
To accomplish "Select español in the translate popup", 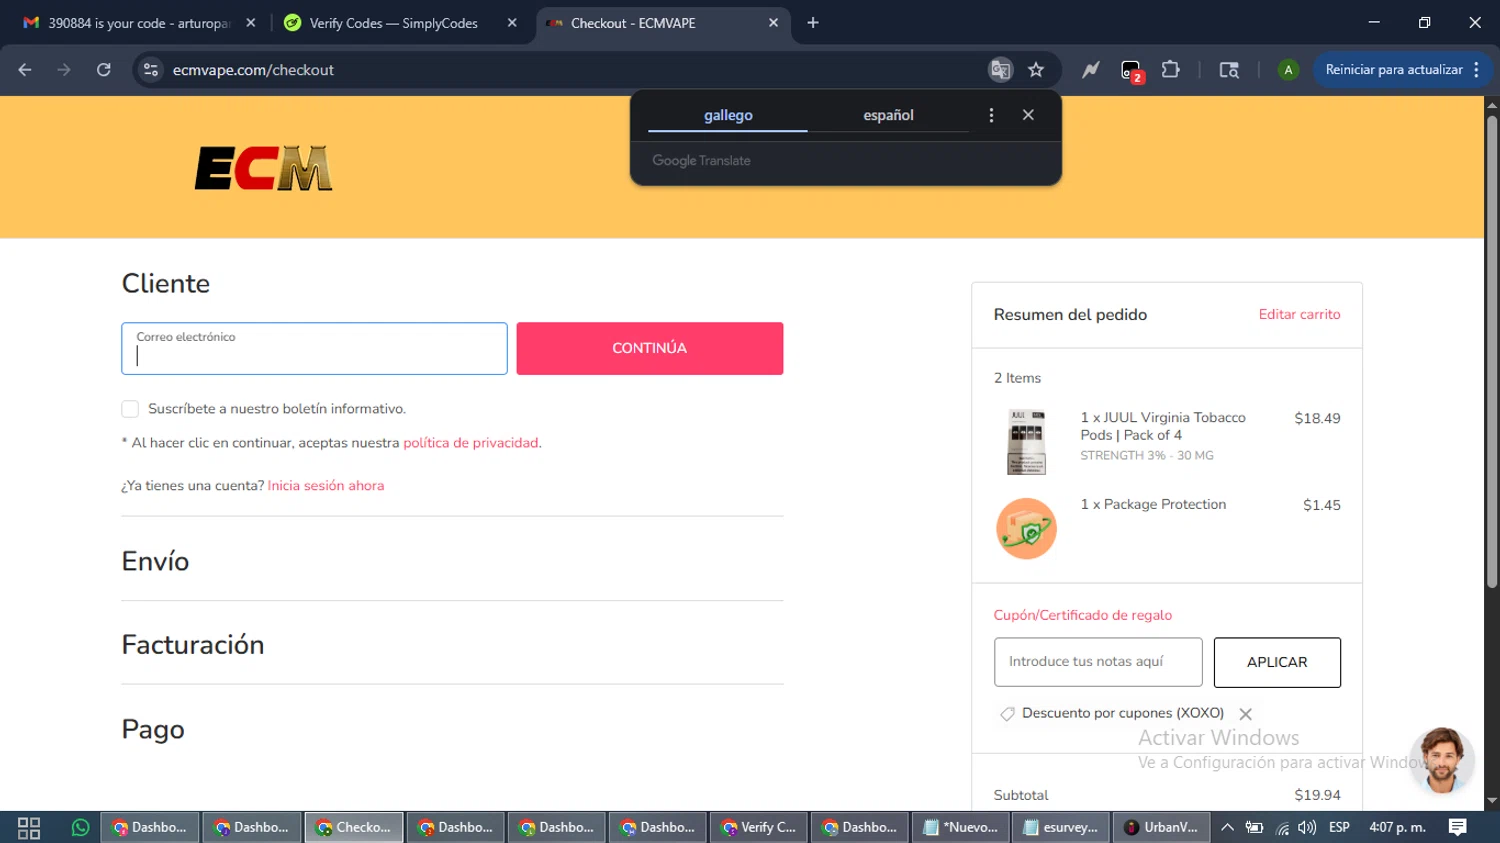I will click(x=888, y=115).
